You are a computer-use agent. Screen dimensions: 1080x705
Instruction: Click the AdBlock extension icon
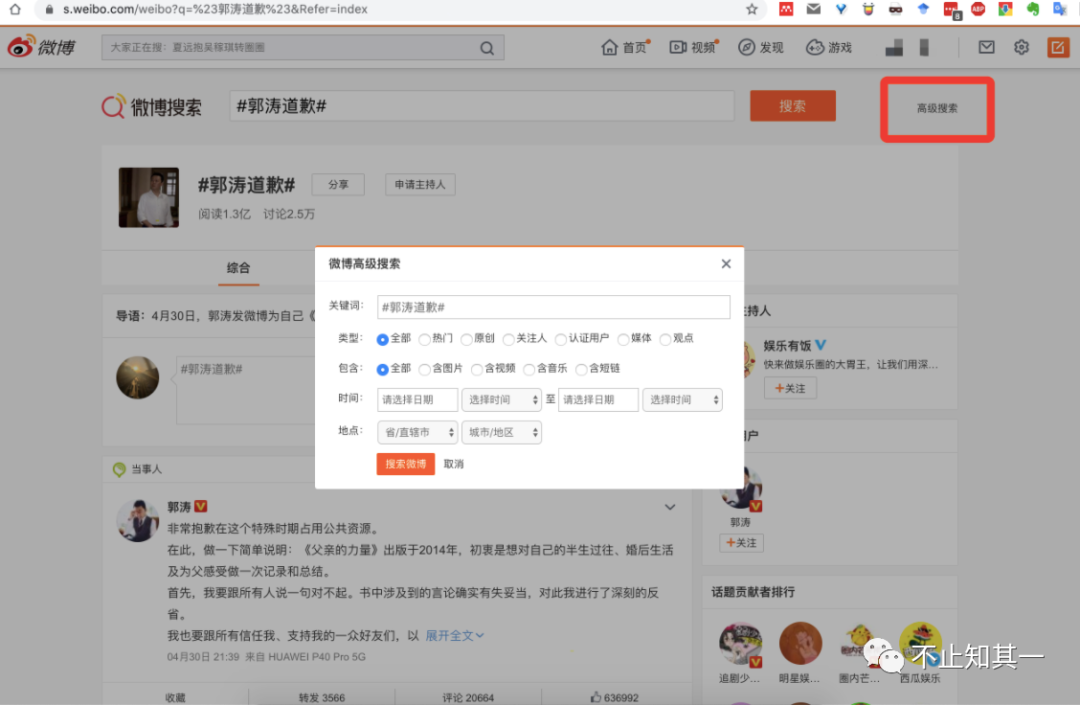click(x=977, y=9)
